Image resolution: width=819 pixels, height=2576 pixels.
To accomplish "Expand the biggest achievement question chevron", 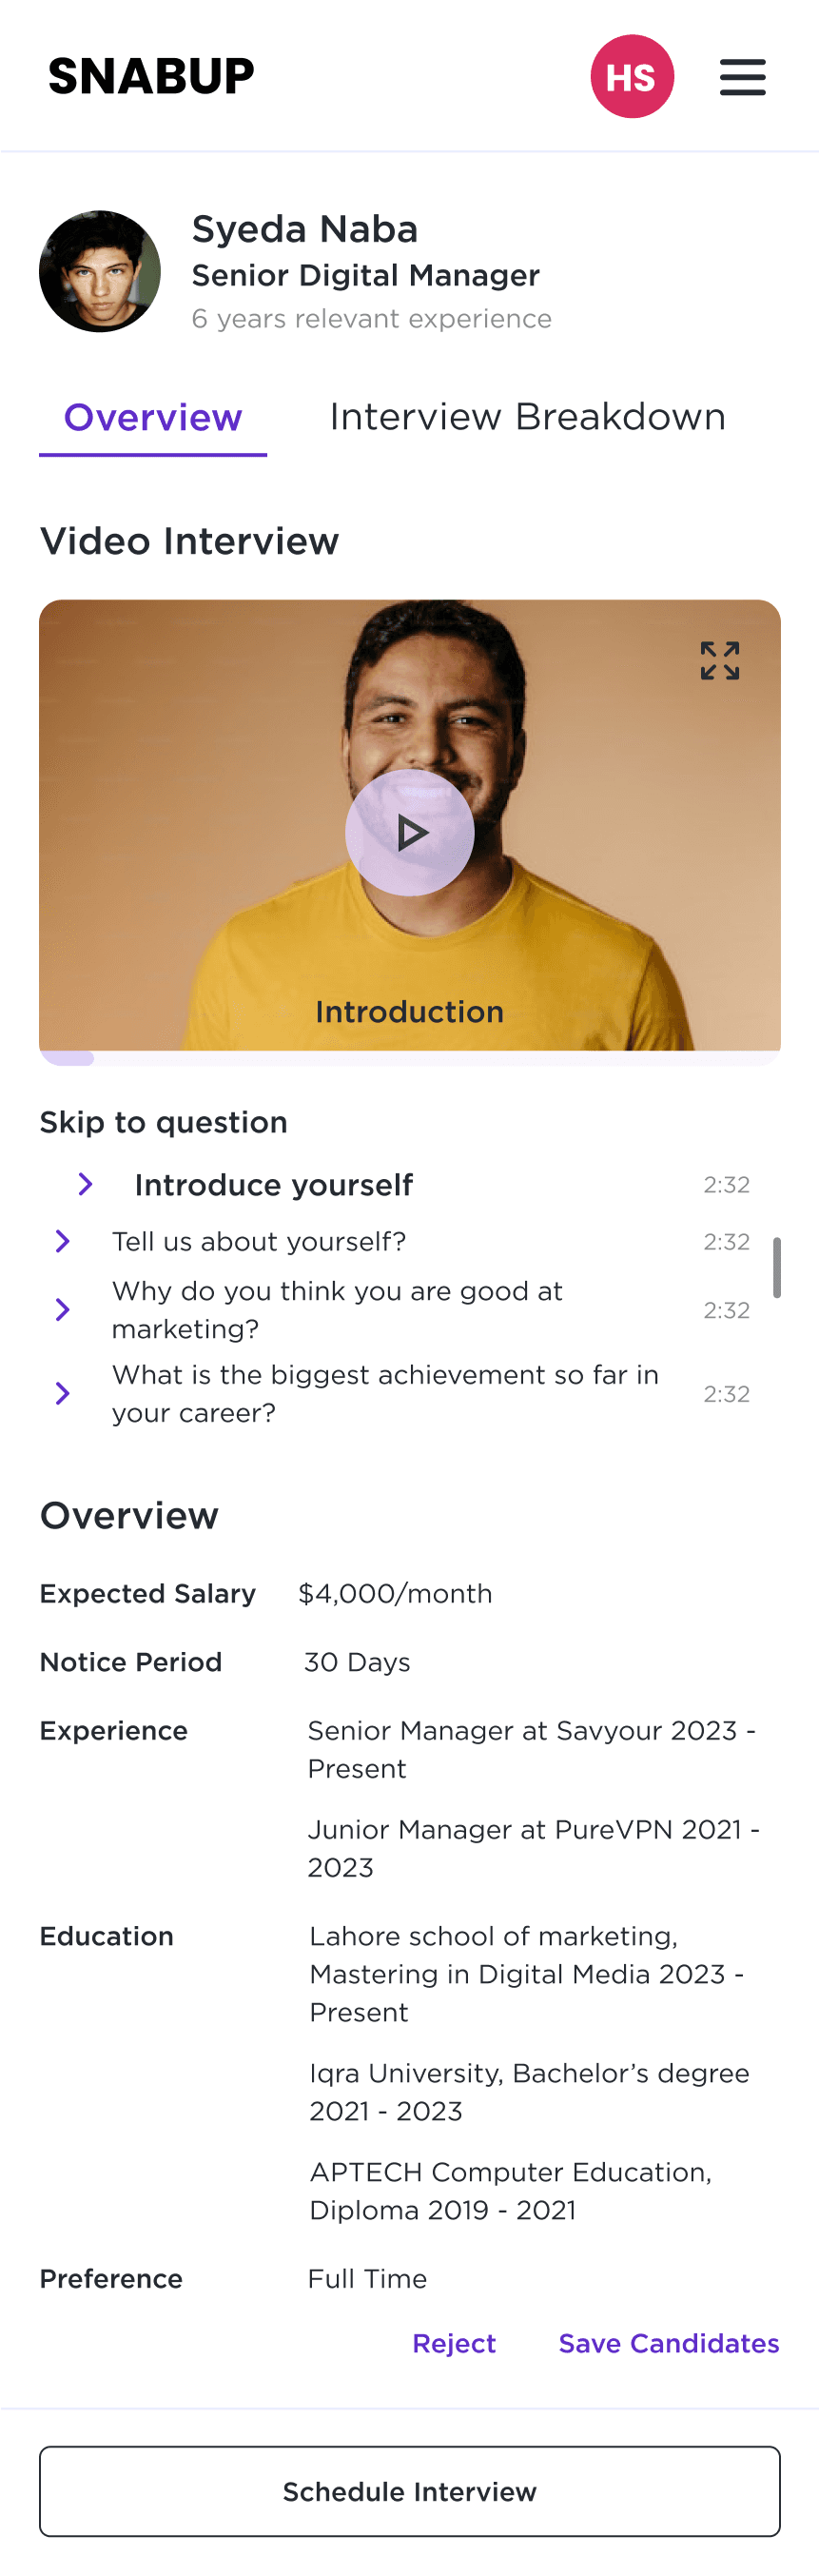I will [x=62, y=1393].
